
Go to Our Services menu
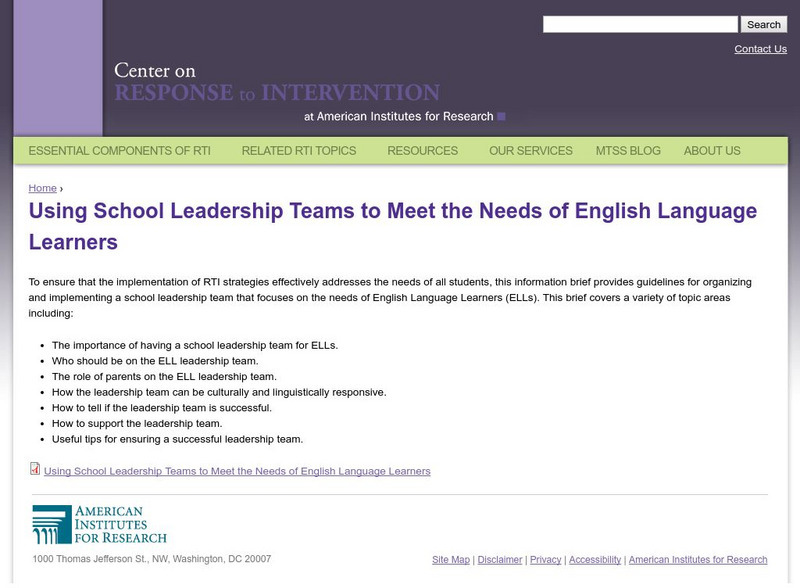click(531, 151)
